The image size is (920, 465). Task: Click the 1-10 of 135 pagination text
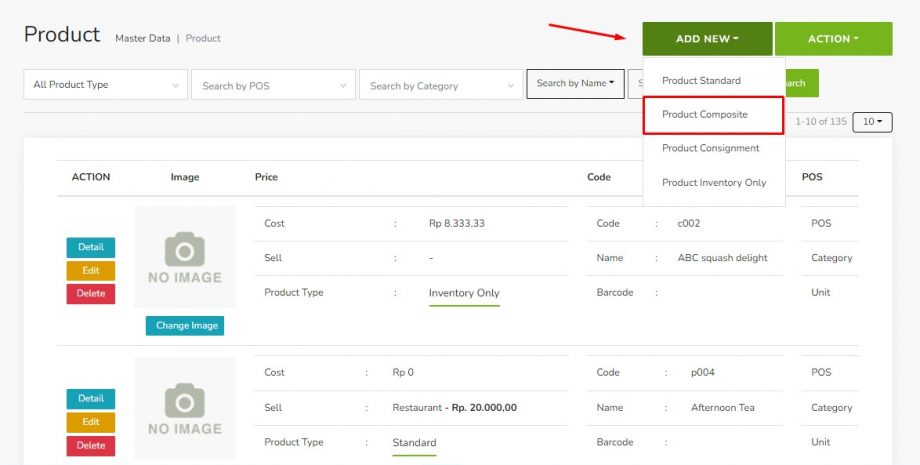[821, 122]
